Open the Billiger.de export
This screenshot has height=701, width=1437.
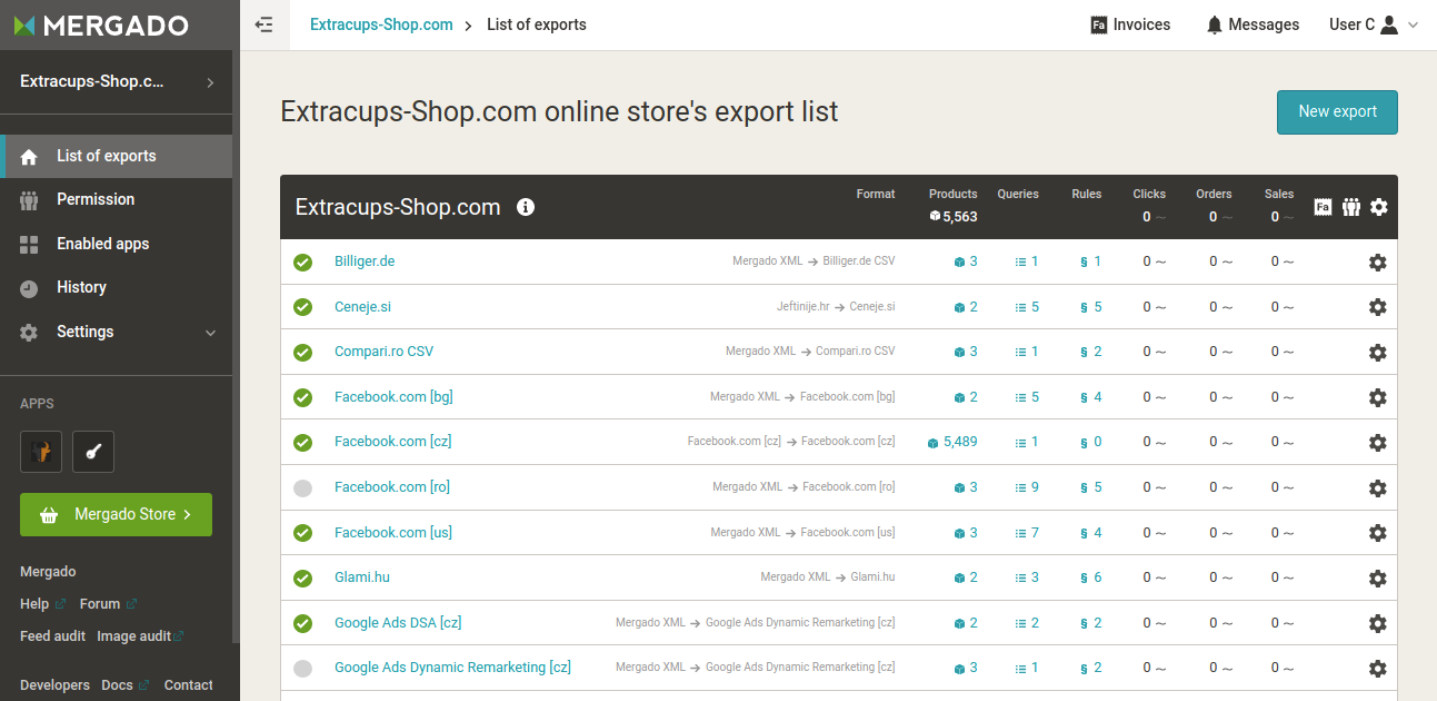pyautogui.click(x=364, y=261)
